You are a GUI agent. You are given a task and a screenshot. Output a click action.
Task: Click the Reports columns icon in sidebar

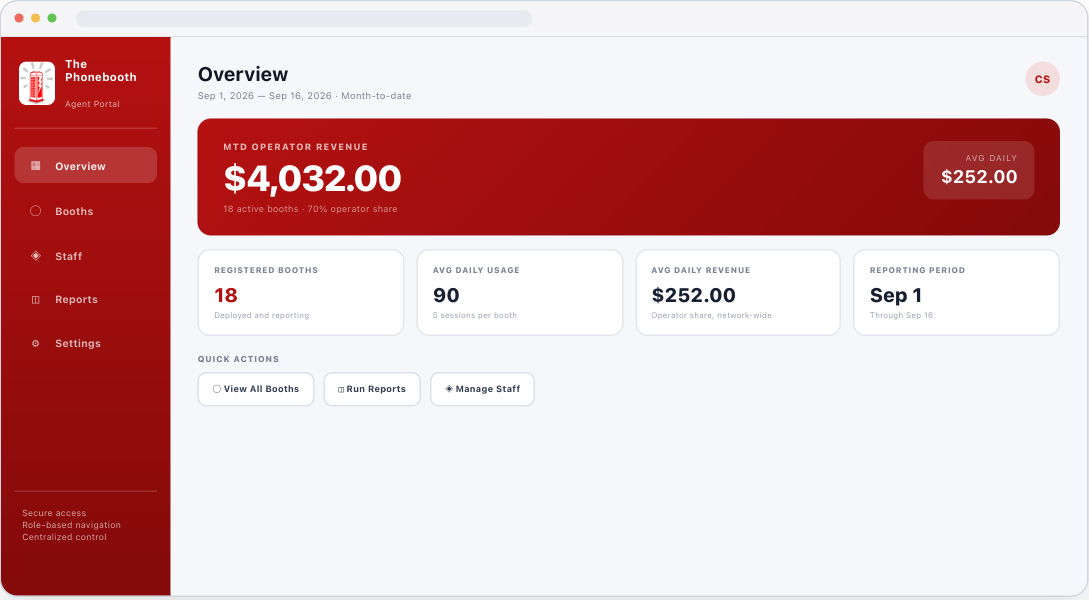pos(35,300)
